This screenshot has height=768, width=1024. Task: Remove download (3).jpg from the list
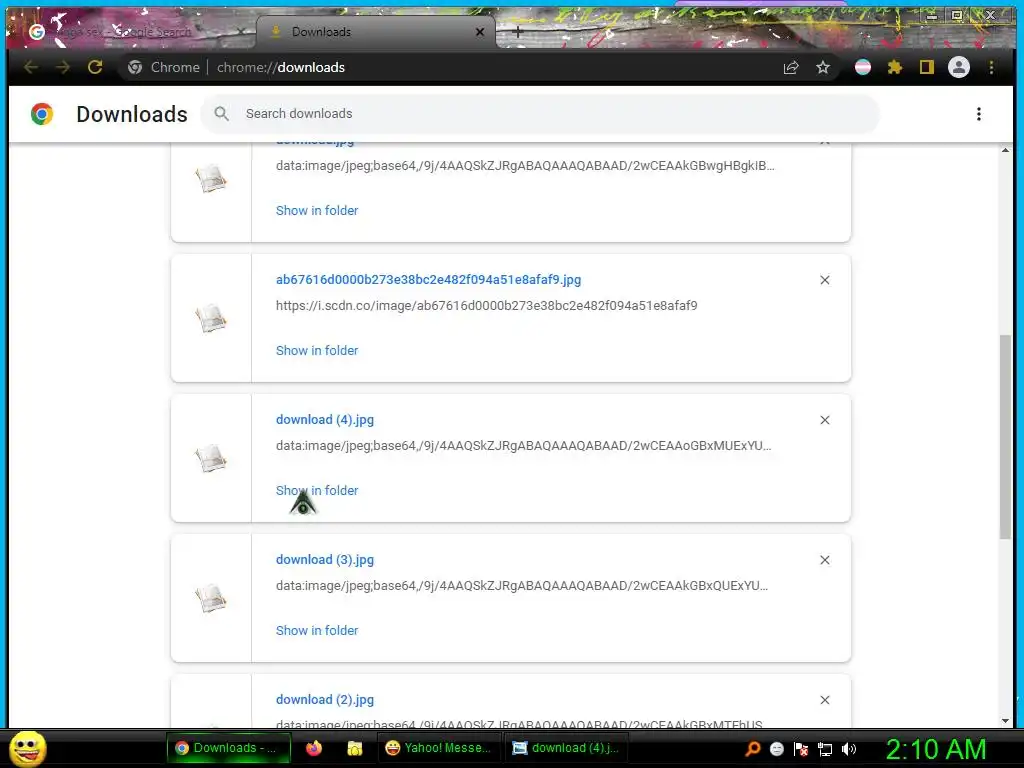point(825,560)
